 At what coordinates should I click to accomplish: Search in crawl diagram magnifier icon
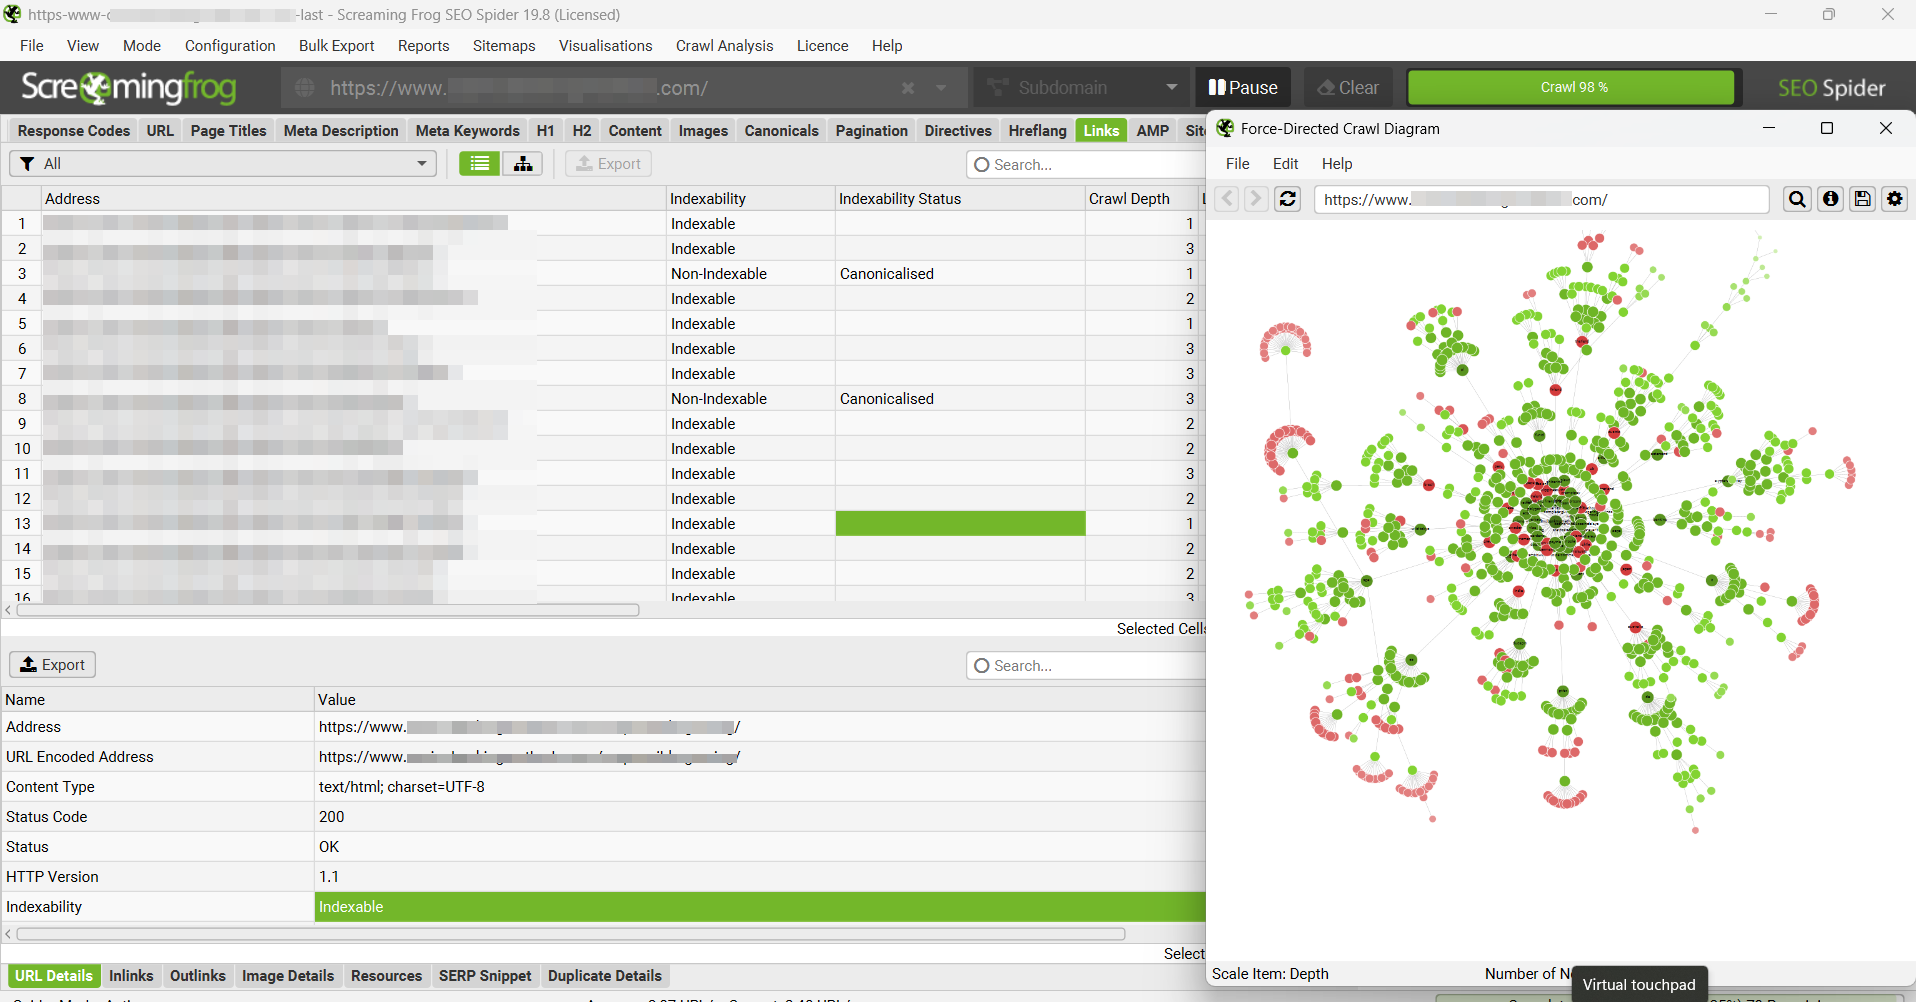pyautogui.click(x=1797, y=199)
